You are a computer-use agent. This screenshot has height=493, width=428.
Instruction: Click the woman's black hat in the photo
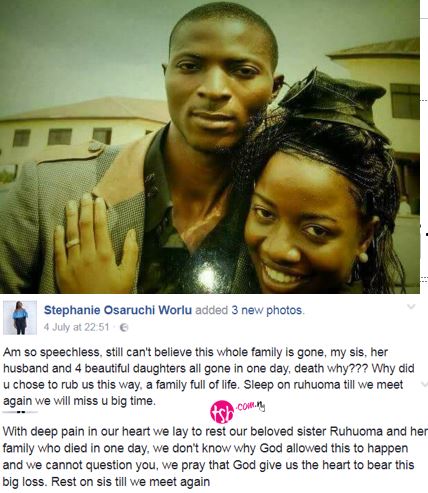tap(333, 102)
